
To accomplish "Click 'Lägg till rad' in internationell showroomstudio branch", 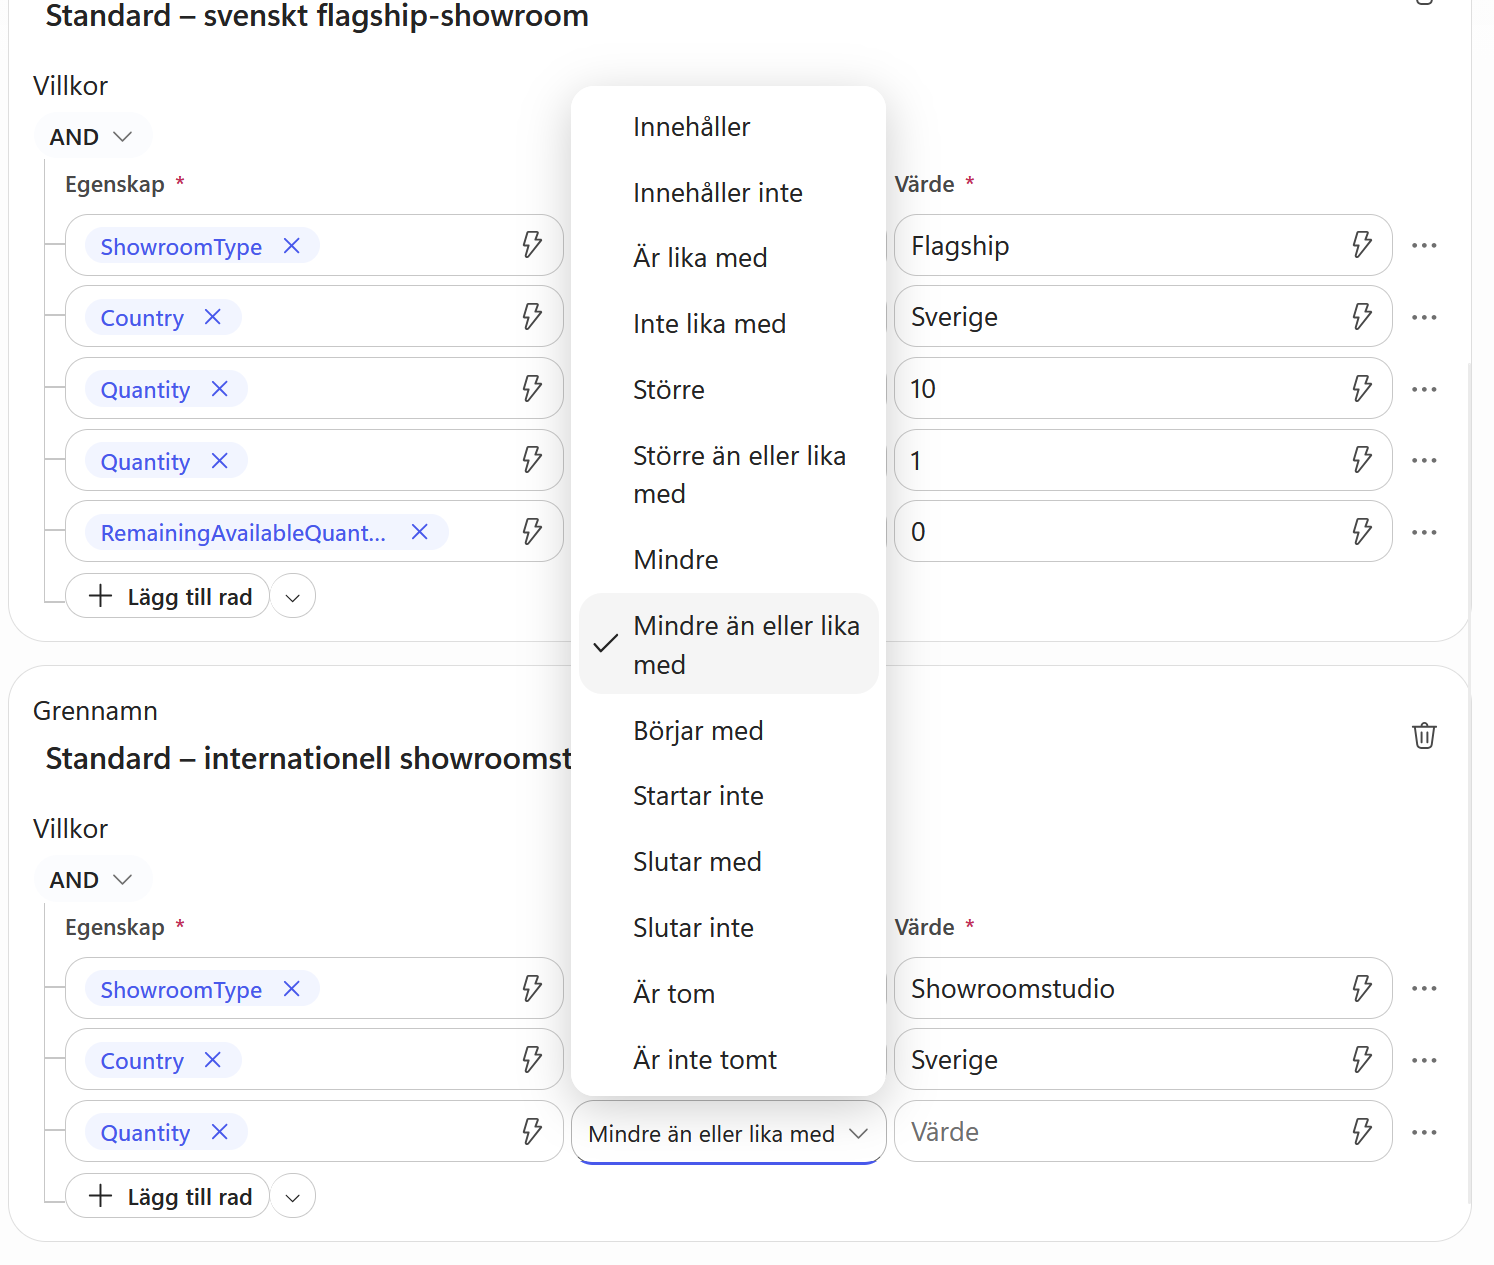I will [168, 1197].
